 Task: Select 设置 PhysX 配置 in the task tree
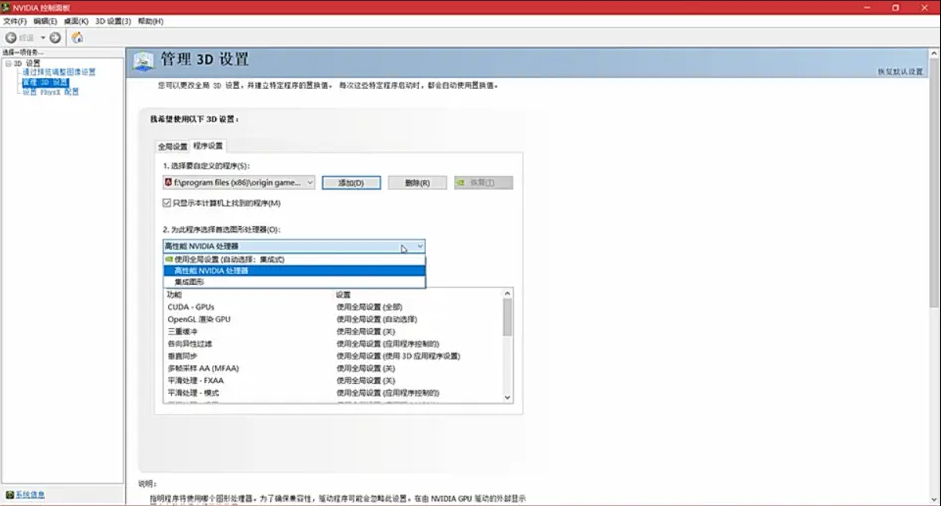(50, 92)
